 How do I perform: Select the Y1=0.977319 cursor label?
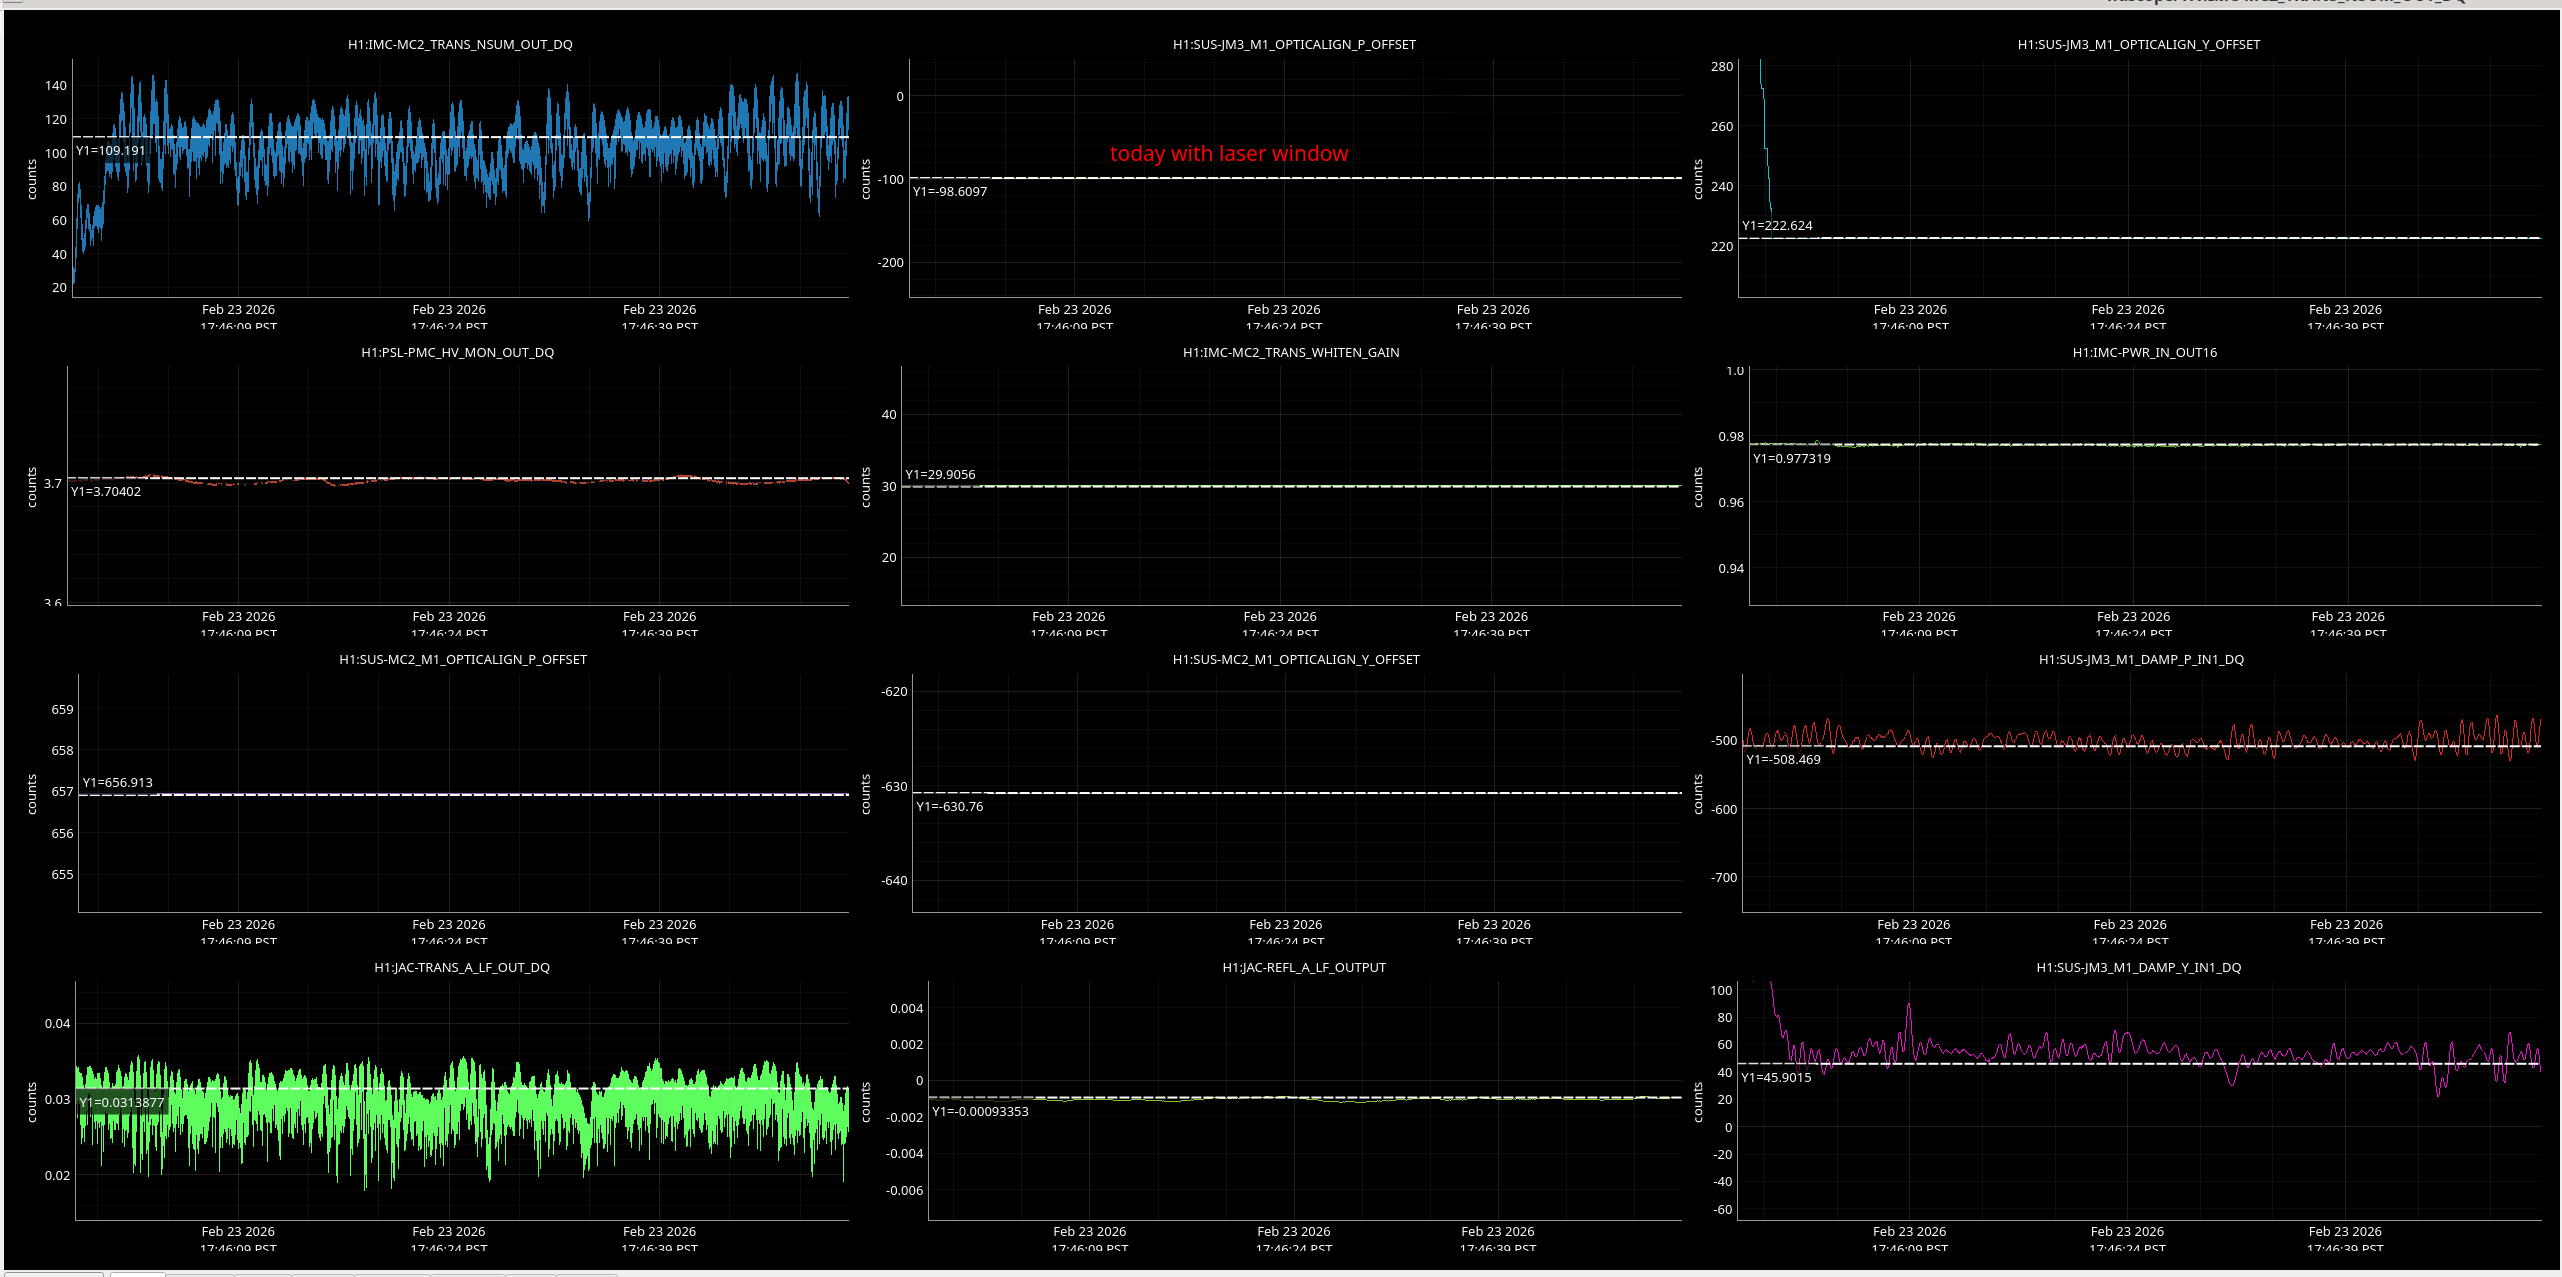click(1791, 459)
